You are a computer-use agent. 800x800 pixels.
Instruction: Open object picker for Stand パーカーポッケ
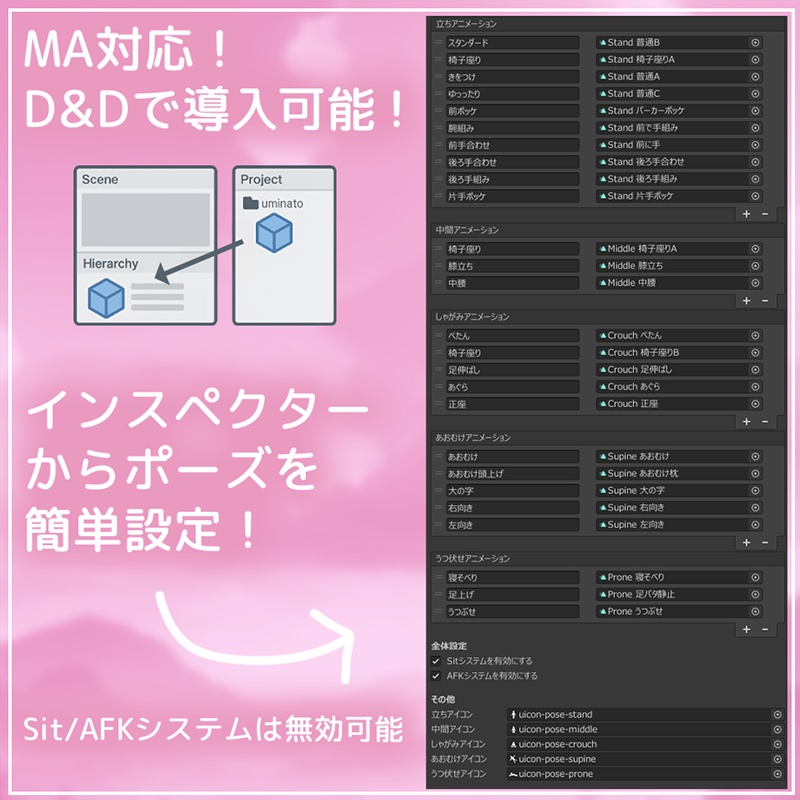coord(755,111)
